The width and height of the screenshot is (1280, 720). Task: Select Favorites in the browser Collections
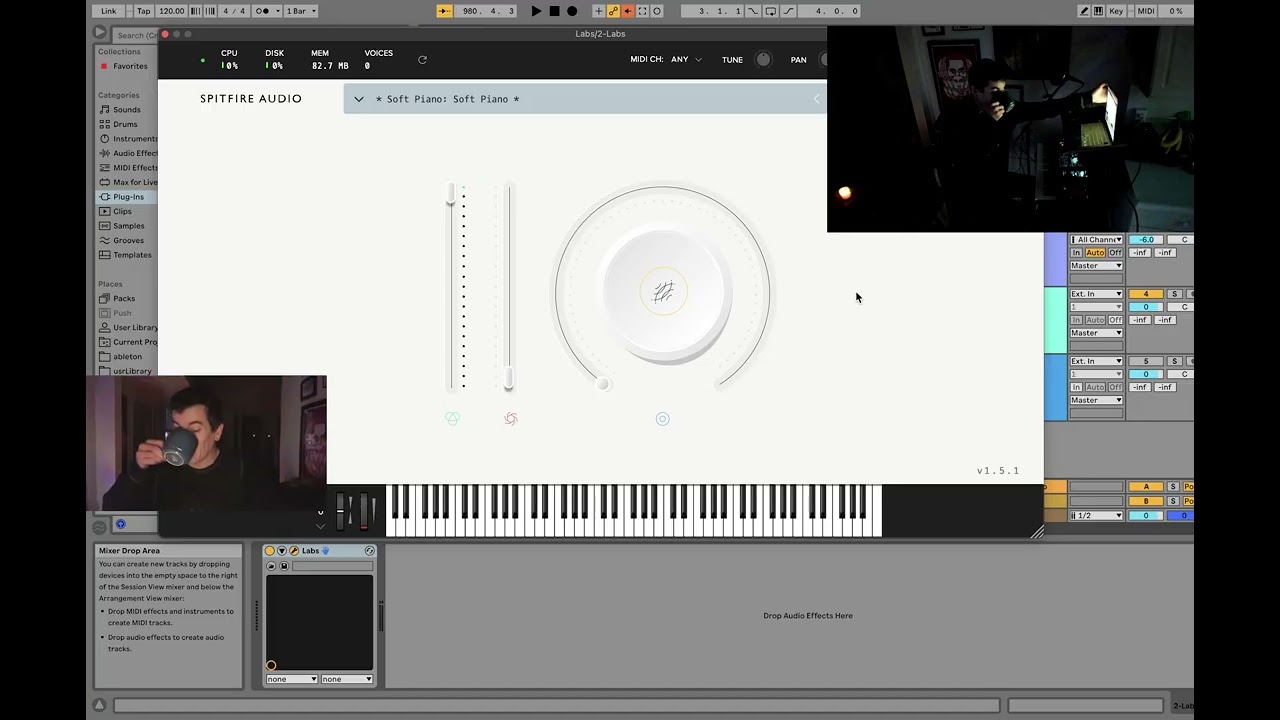click(x=129, y=66)
